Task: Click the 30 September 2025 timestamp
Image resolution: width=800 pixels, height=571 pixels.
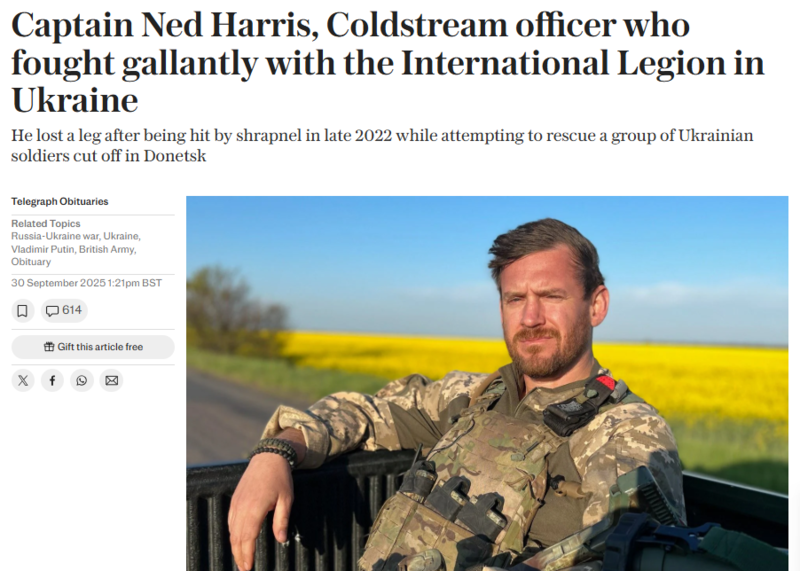Action: (x=87, y=283)
